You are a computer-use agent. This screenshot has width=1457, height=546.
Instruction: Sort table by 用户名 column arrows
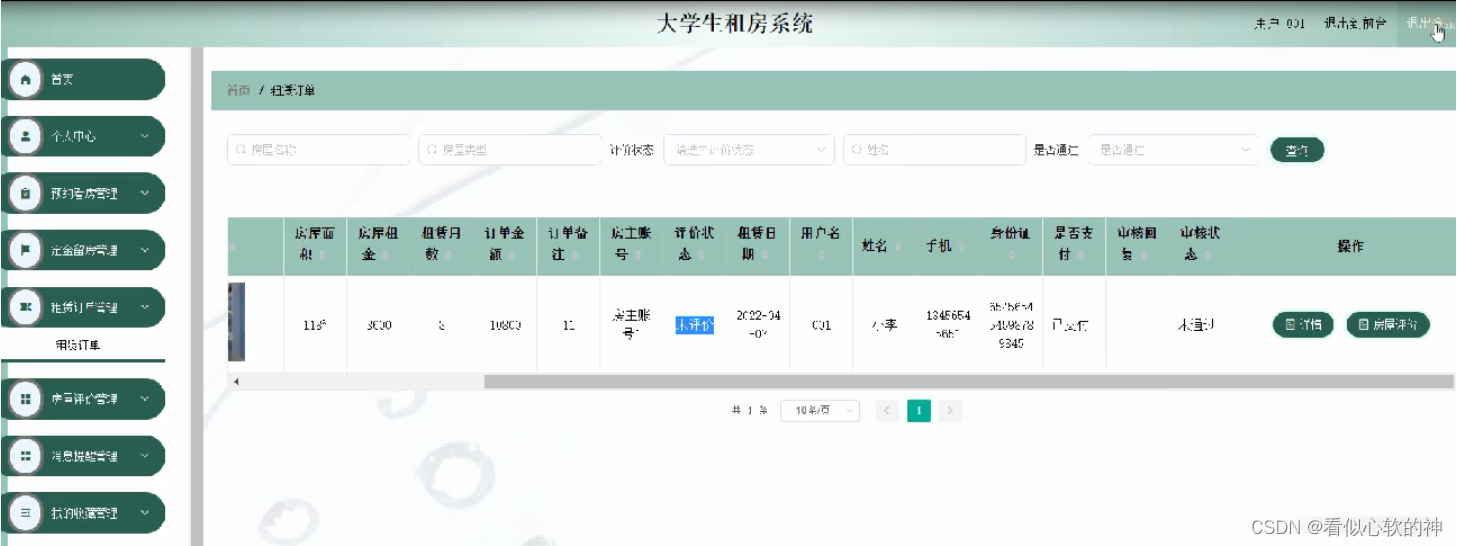pyautogui.click(x=820, y=257)
